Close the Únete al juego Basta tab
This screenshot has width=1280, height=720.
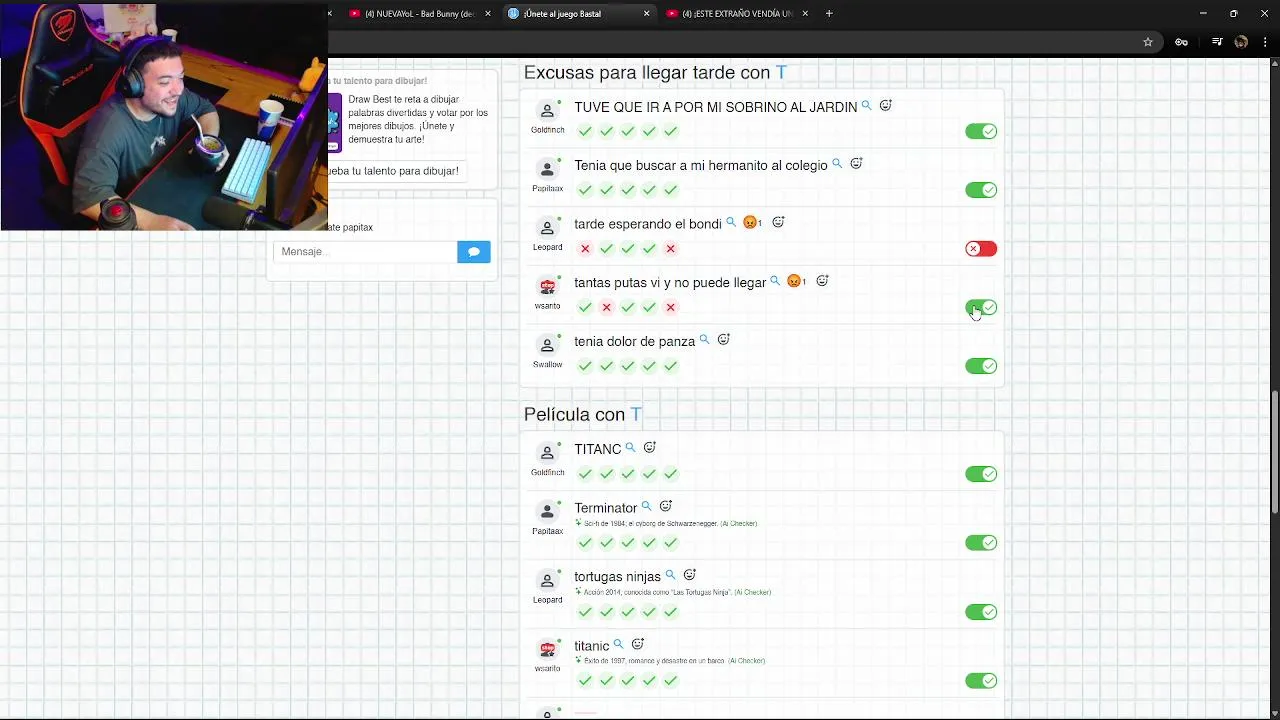point(646,14)
